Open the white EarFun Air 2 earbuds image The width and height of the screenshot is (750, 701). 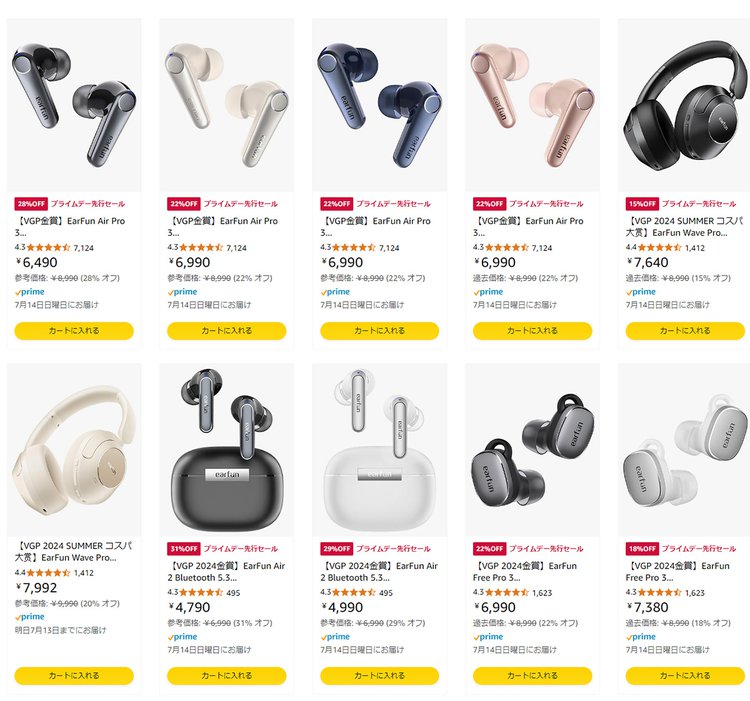[379, 449]
